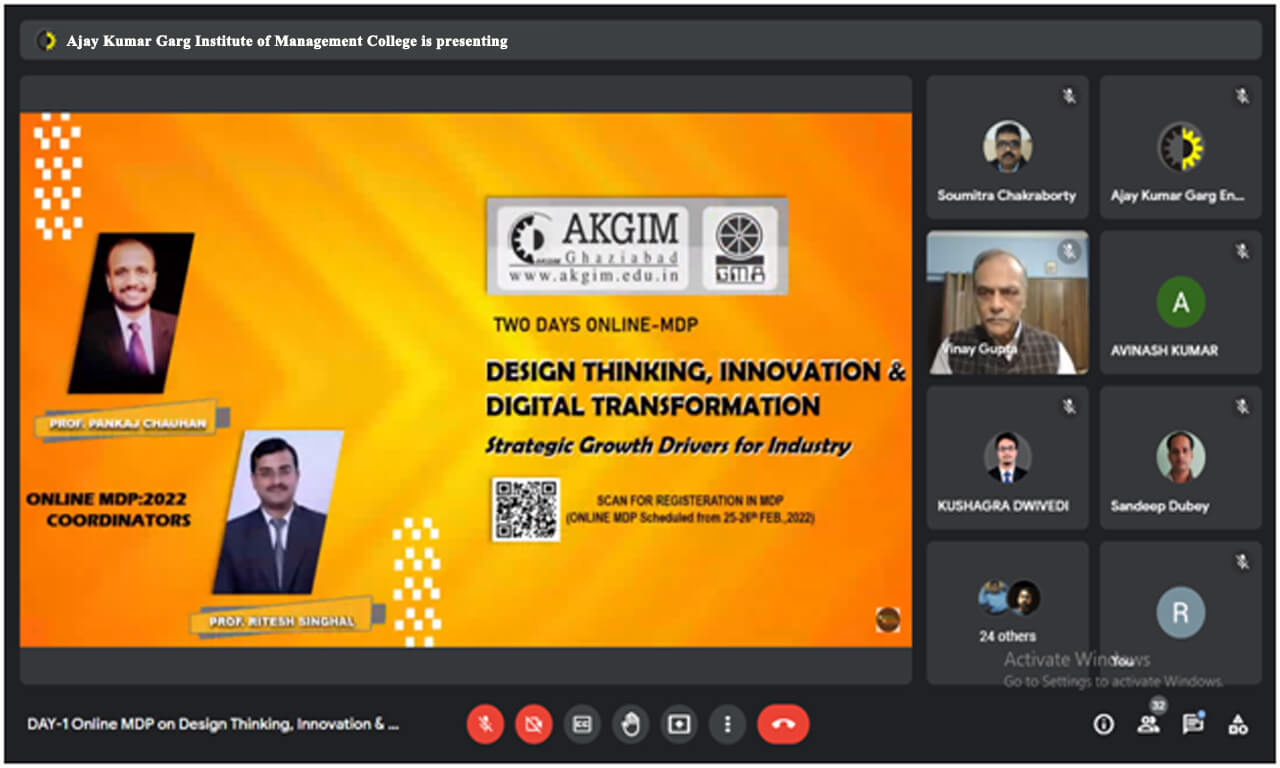Unmute your microphone in the call bar
The width and height of the screenshot is (1280, 768).
point(485,724)
